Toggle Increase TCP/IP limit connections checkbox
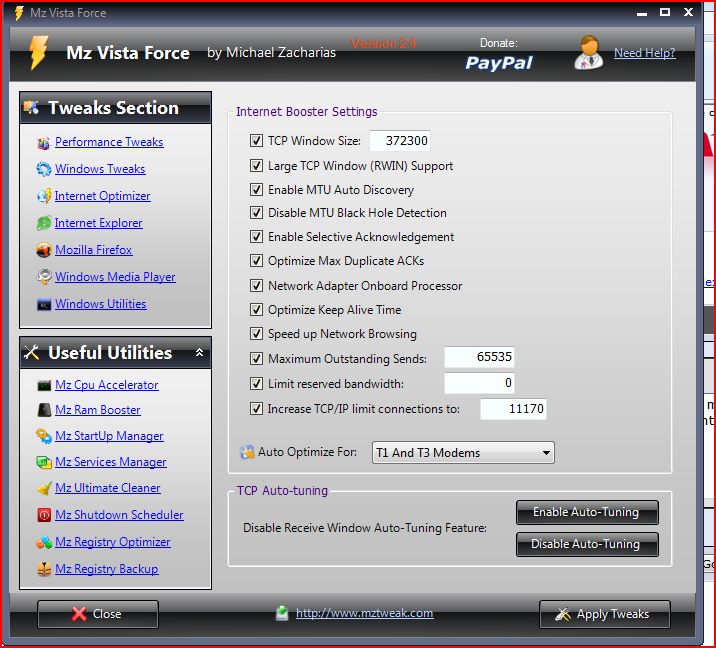 tap(256, 408)
